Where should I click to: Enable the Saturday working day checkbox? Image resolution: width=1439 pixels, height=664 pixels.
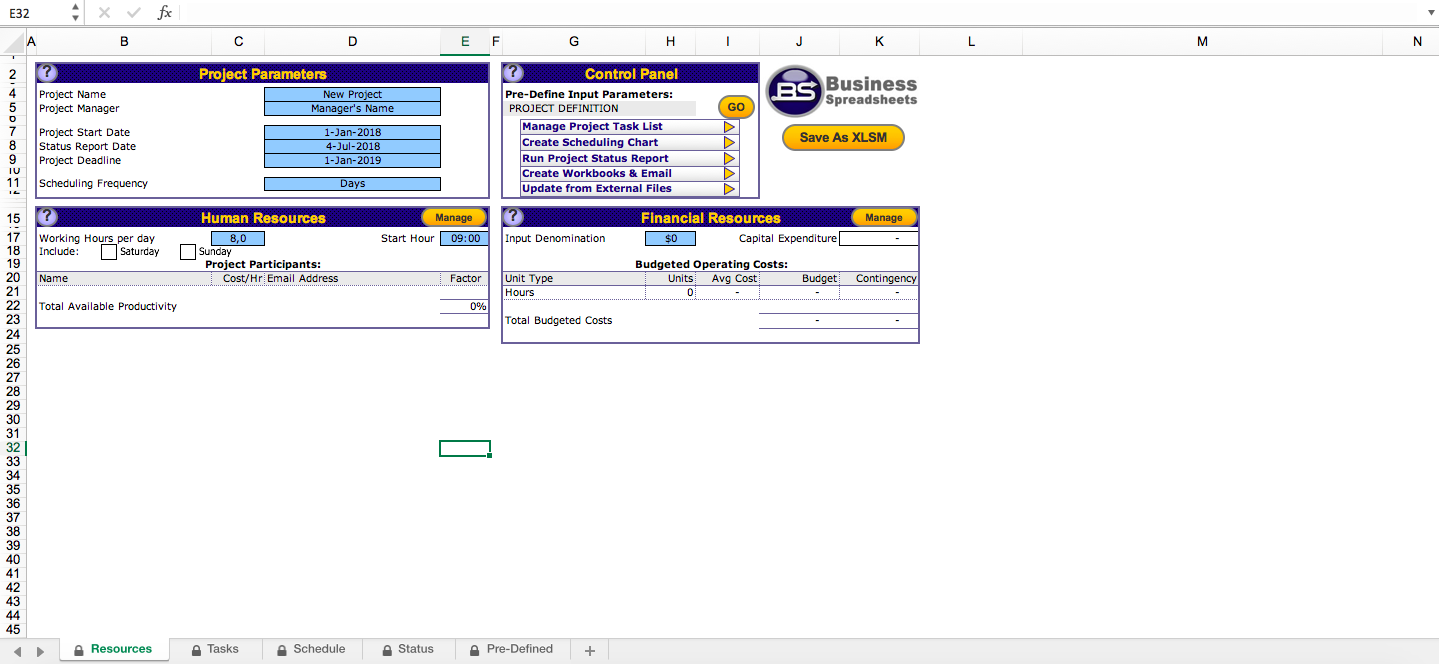pyautogui.click(x=108, y=251)
